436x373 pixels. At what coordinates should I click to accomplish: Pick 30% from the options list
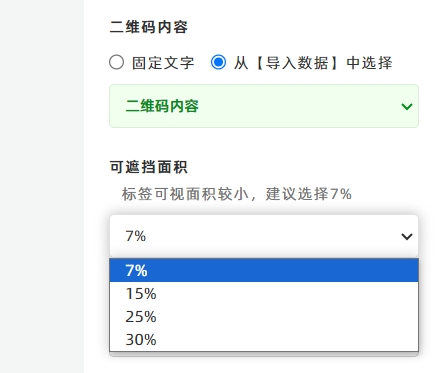coord(264,339)
